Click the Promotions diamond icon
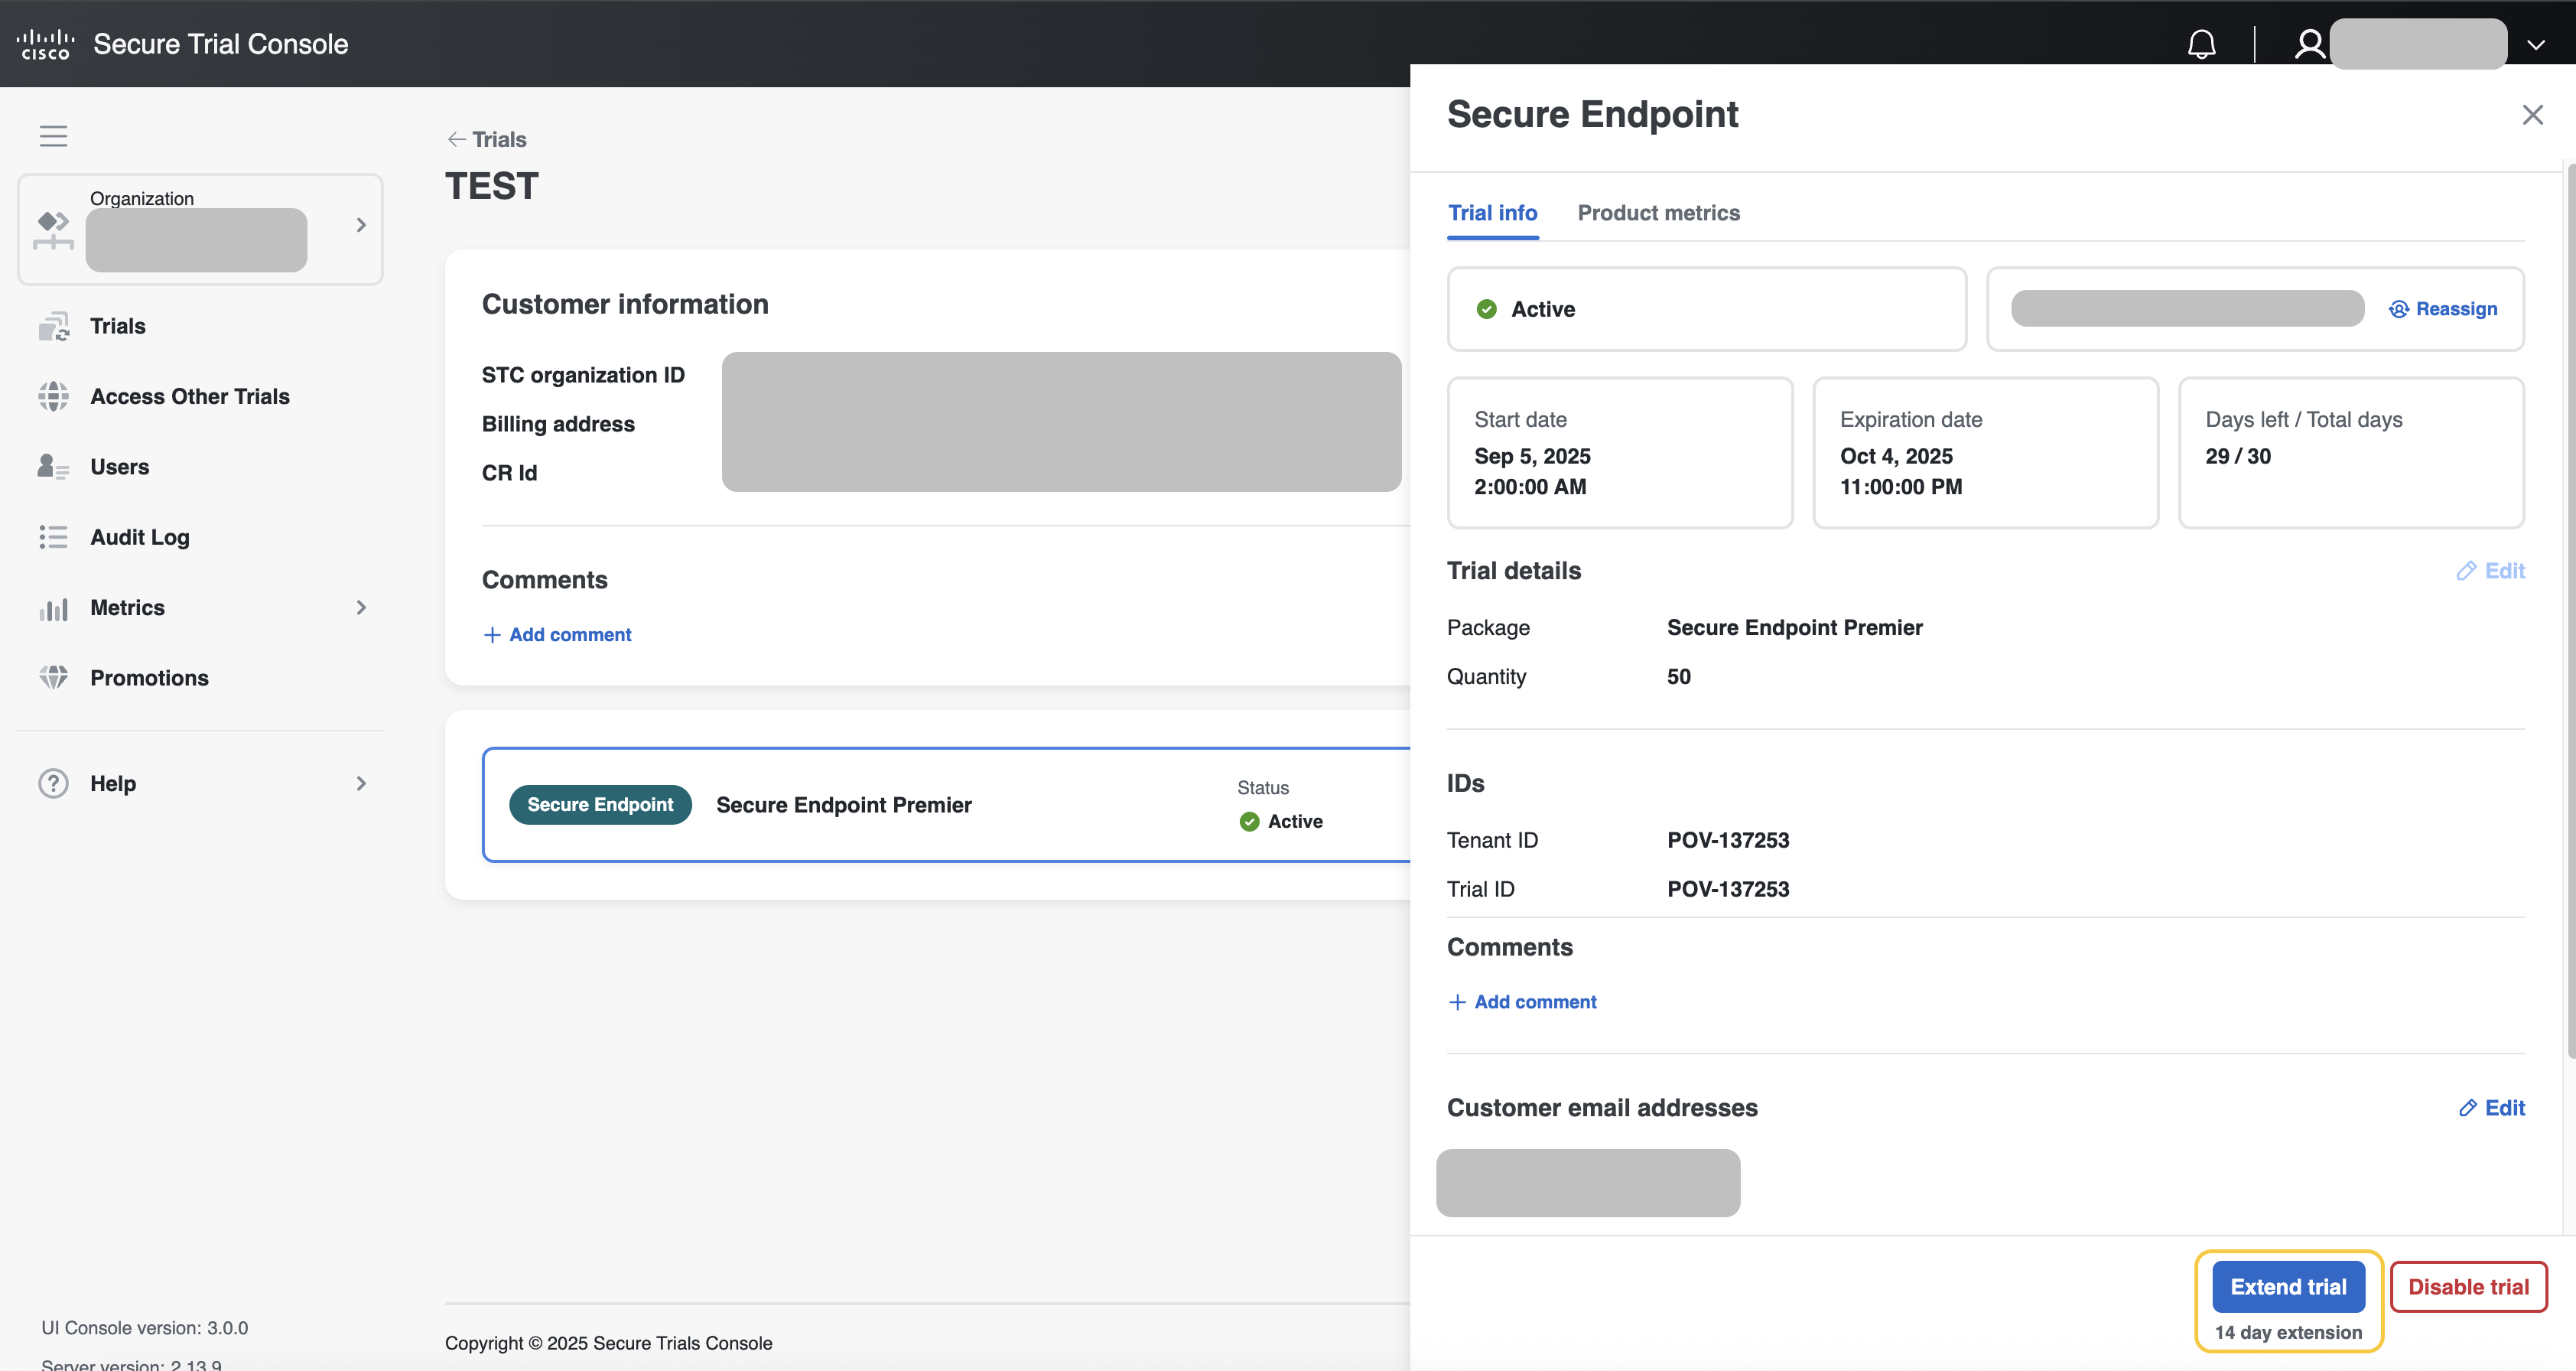The height and width of the screenshot is (1371, 2576). pyautogui.click(x=54, y=678)
